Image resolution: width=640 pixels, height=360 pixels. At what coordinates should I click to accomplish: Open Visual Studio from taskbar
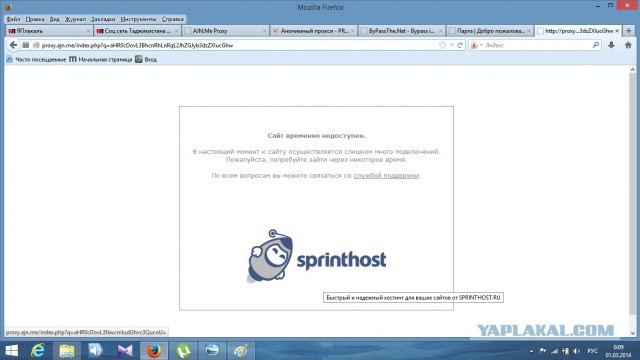tap(125, 351)
